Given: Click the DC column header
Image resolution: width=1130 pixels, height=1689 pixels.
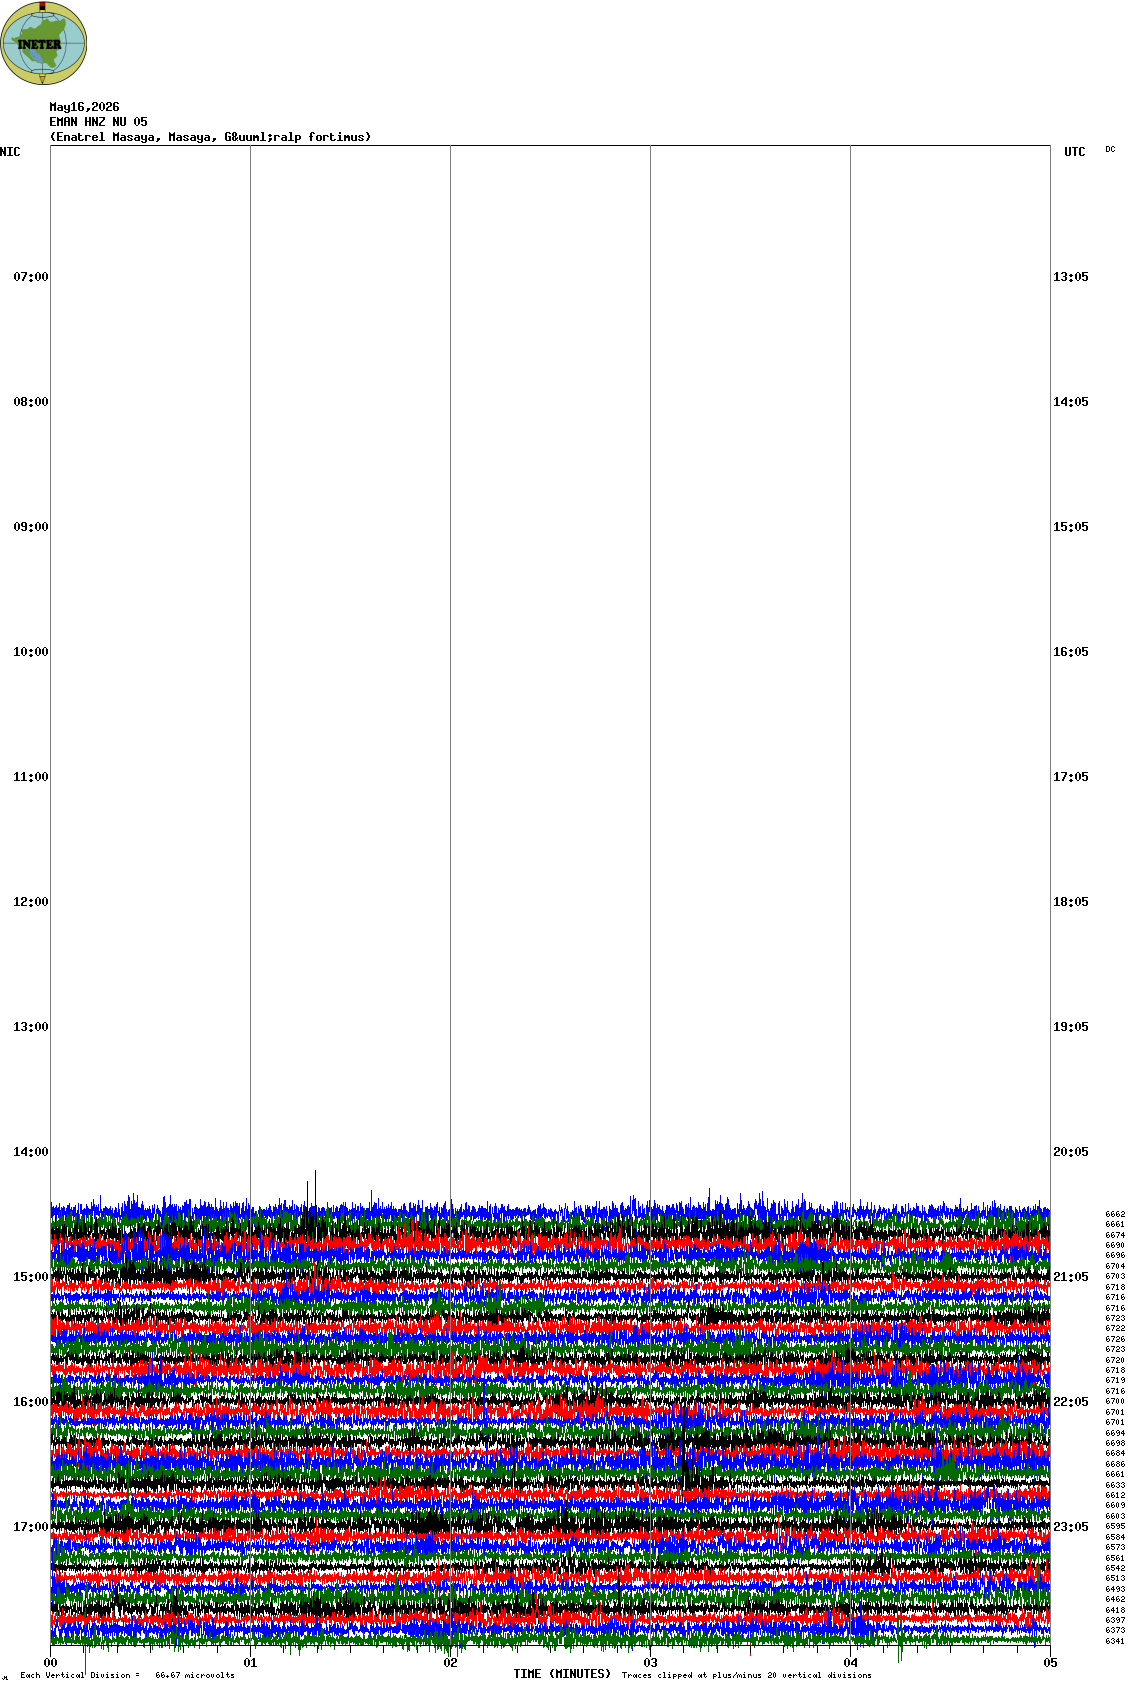Looking at the screenshot, I should coord(1110,149).
